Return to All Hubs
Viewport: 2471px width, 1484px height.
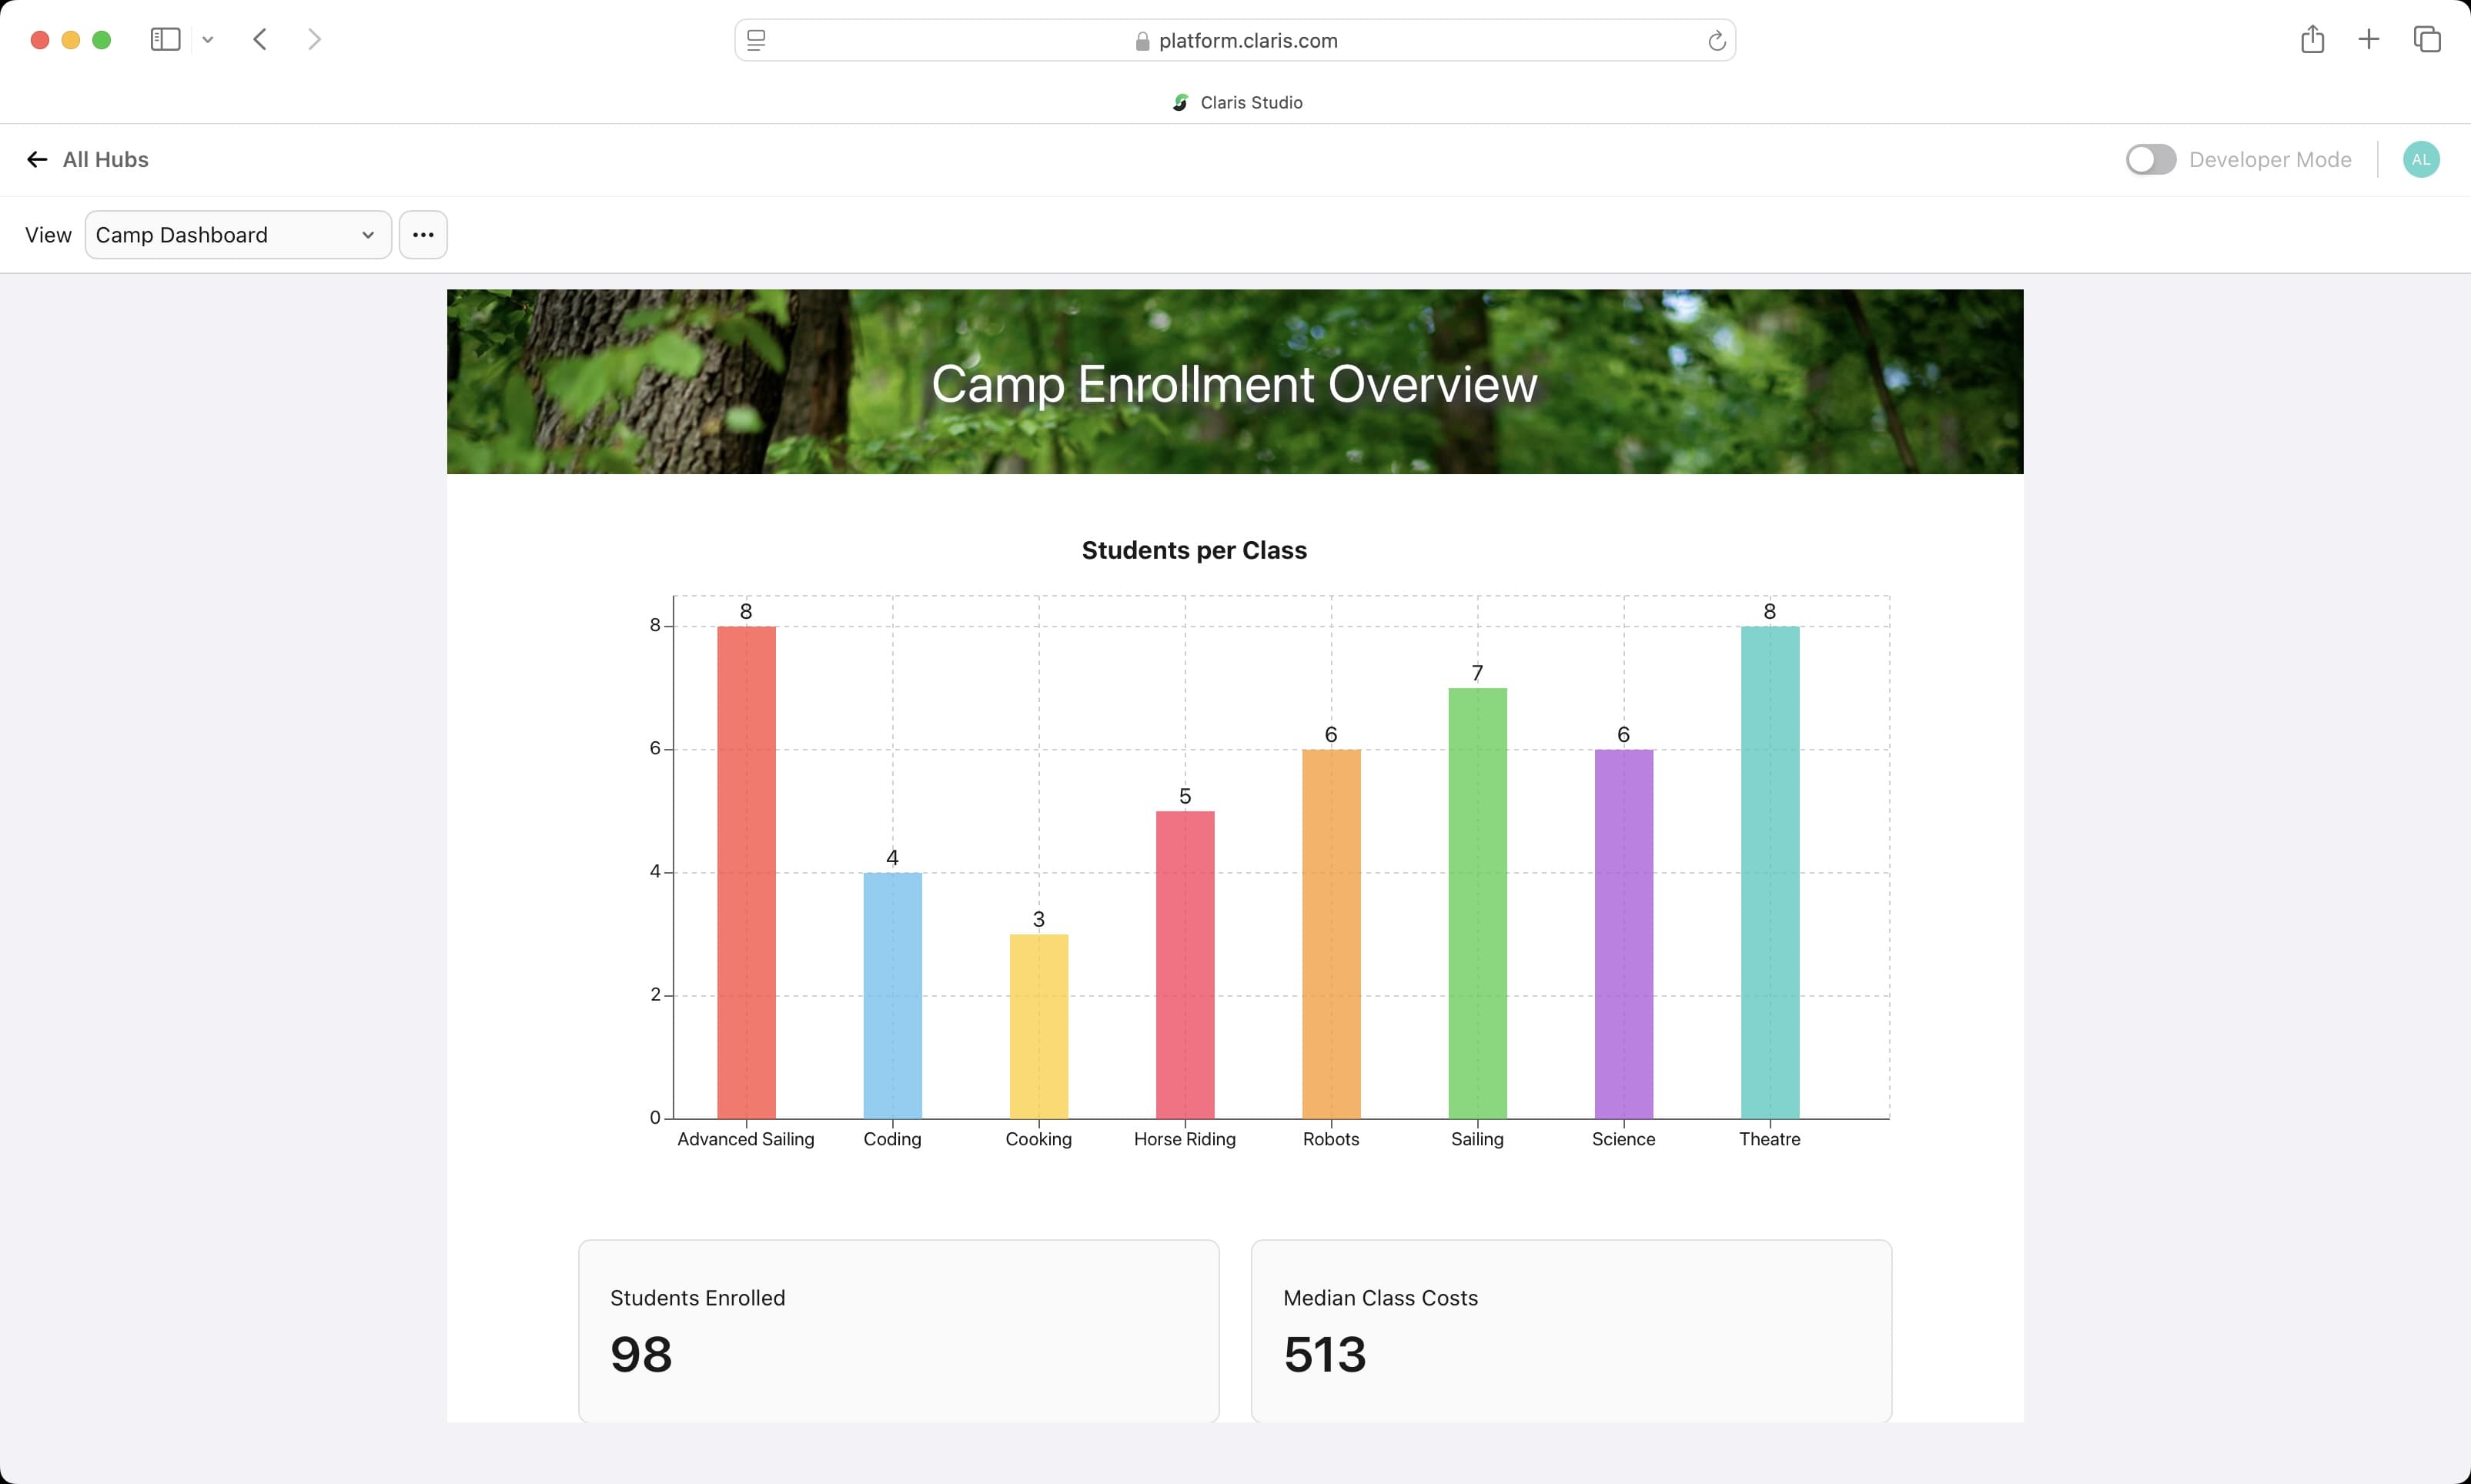(88, 160)
